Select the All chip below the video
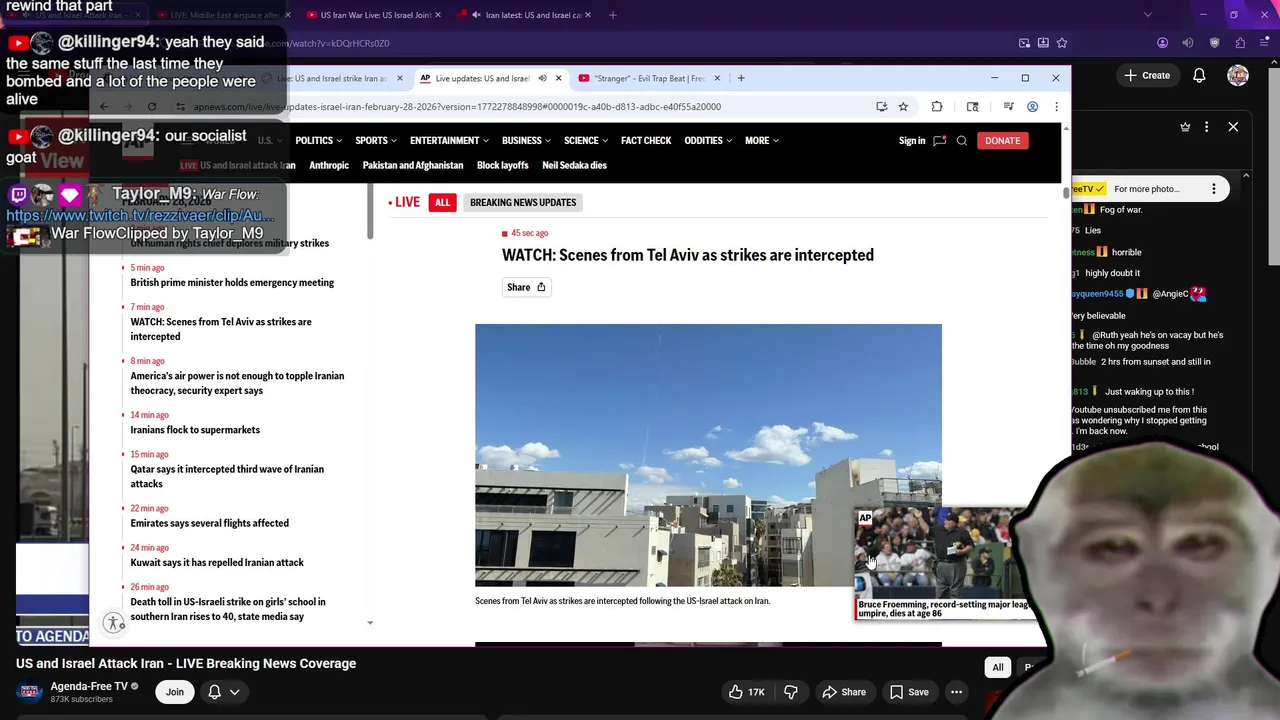Screen dimensions: 1280x720 pyautogui.click(x=997, y=667)
